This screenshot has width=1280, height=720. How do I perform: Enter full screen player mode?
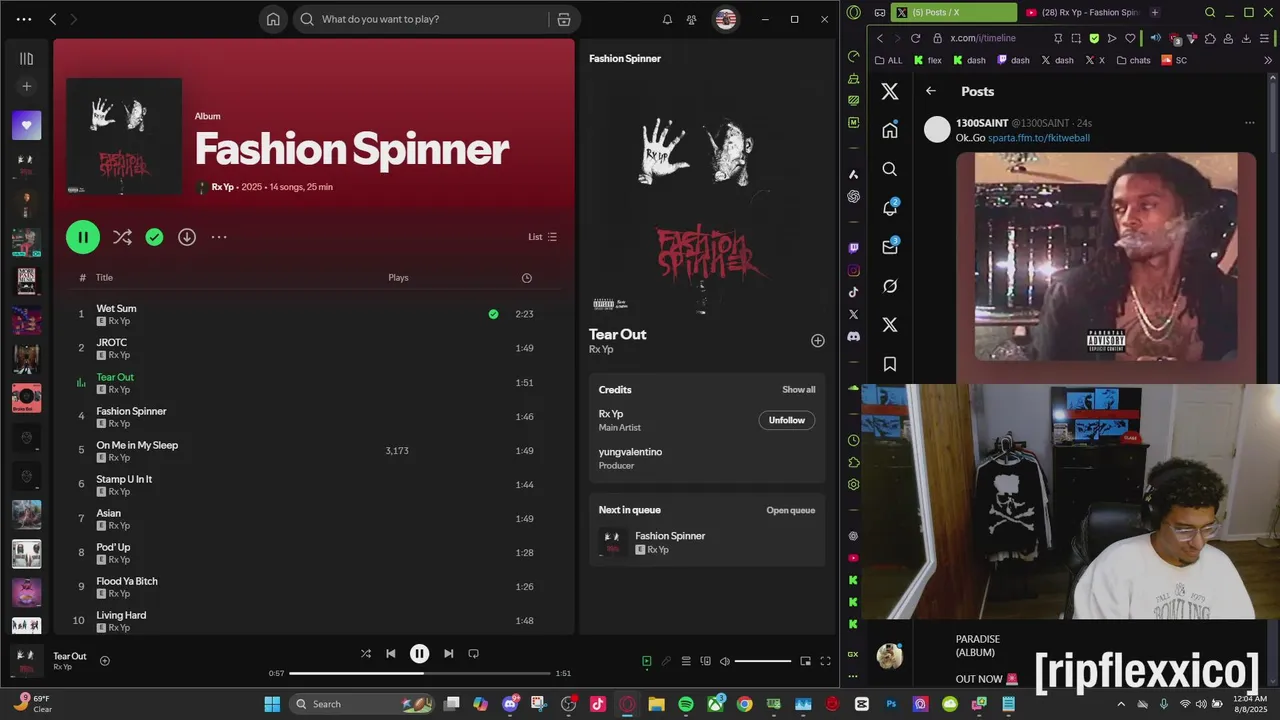[x=826, y=661]
